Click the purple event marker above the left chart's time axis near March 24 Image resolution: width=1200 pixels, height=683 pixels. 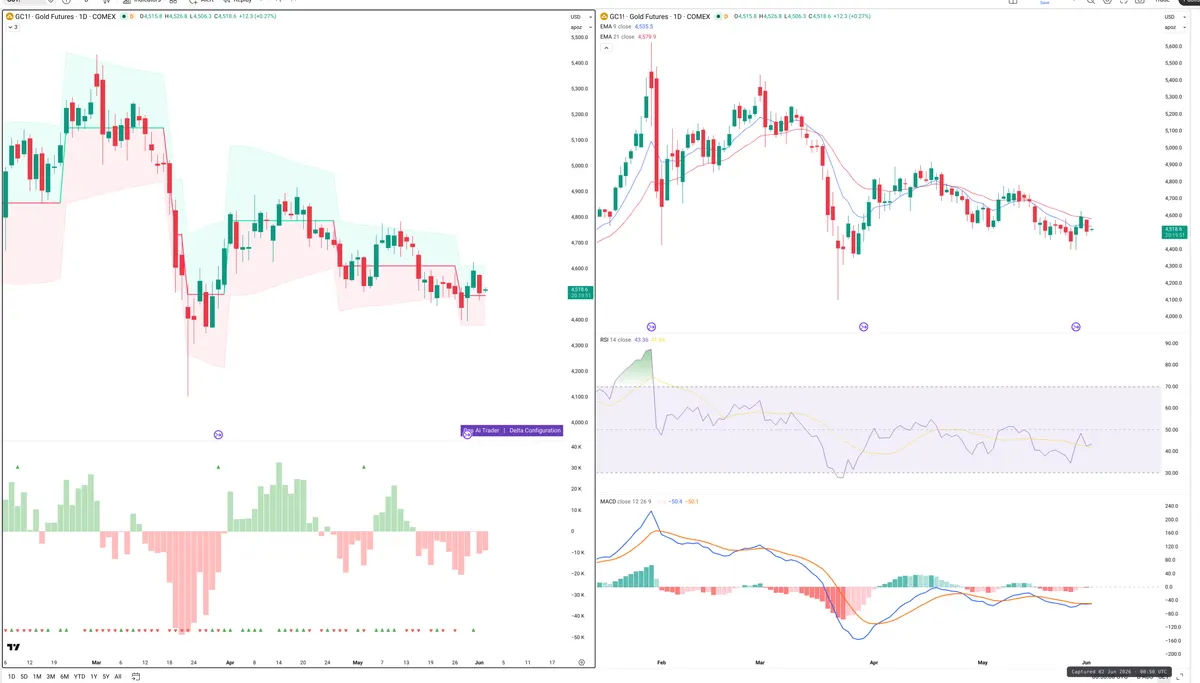[219, 434]
